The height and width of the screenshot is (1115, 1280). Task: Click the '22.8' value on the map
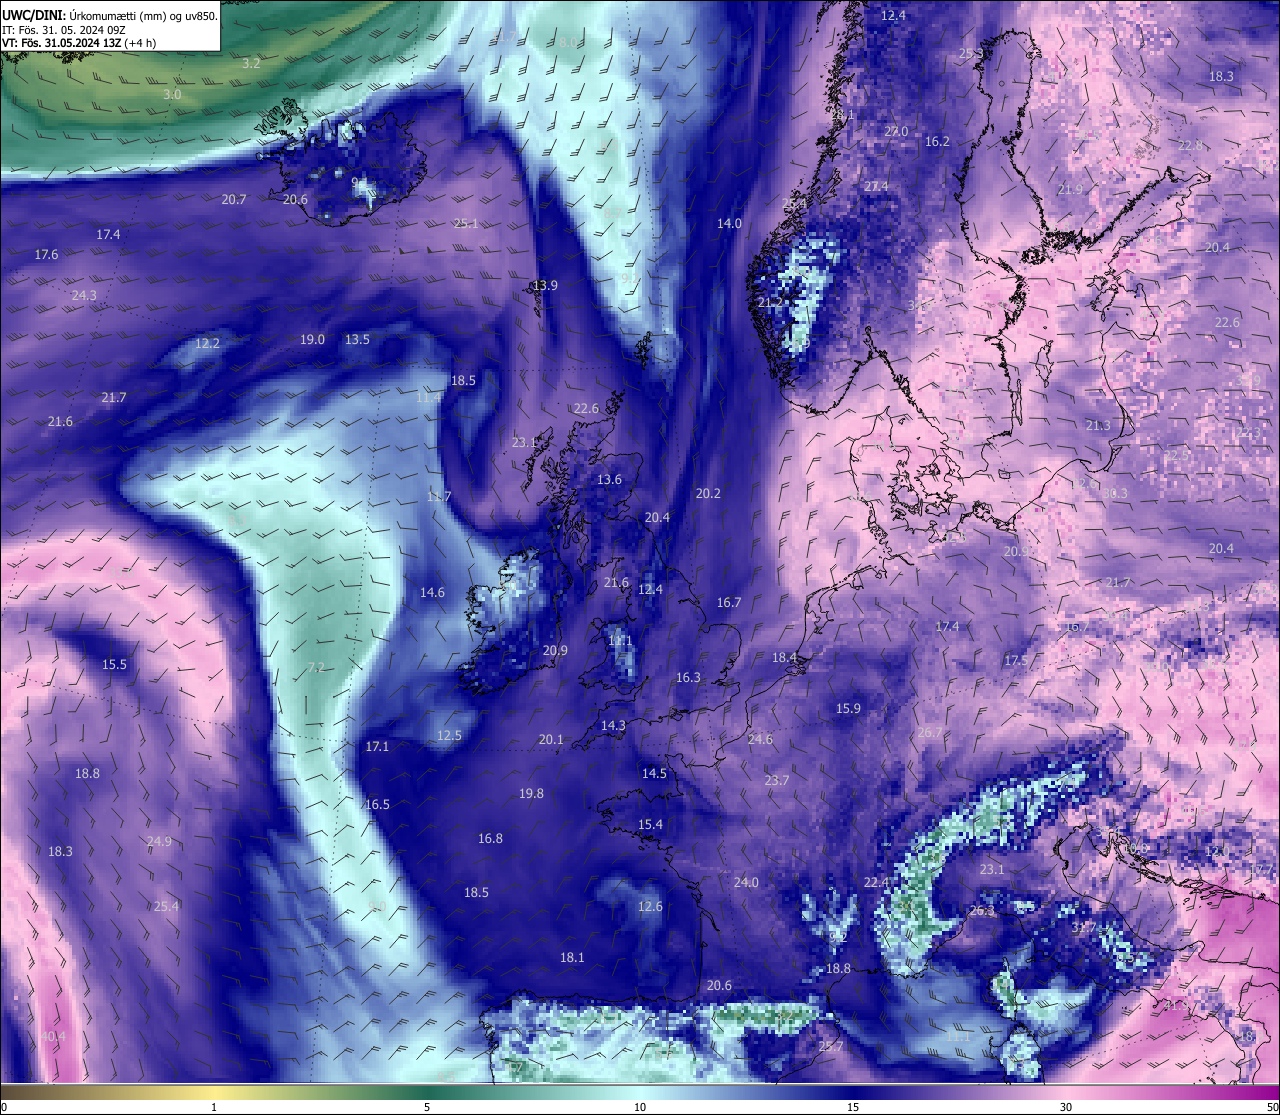pyautogui.click(x=1190, y=146)
